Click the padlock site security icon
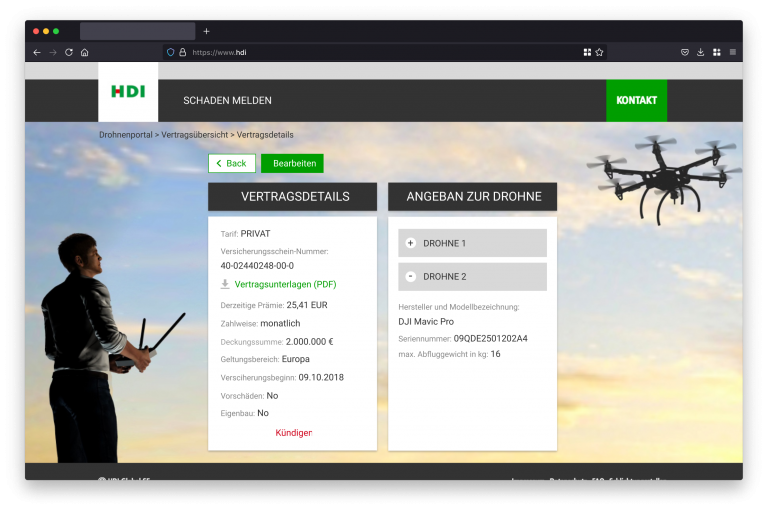 pyautogui.click(x=182, y=52)
